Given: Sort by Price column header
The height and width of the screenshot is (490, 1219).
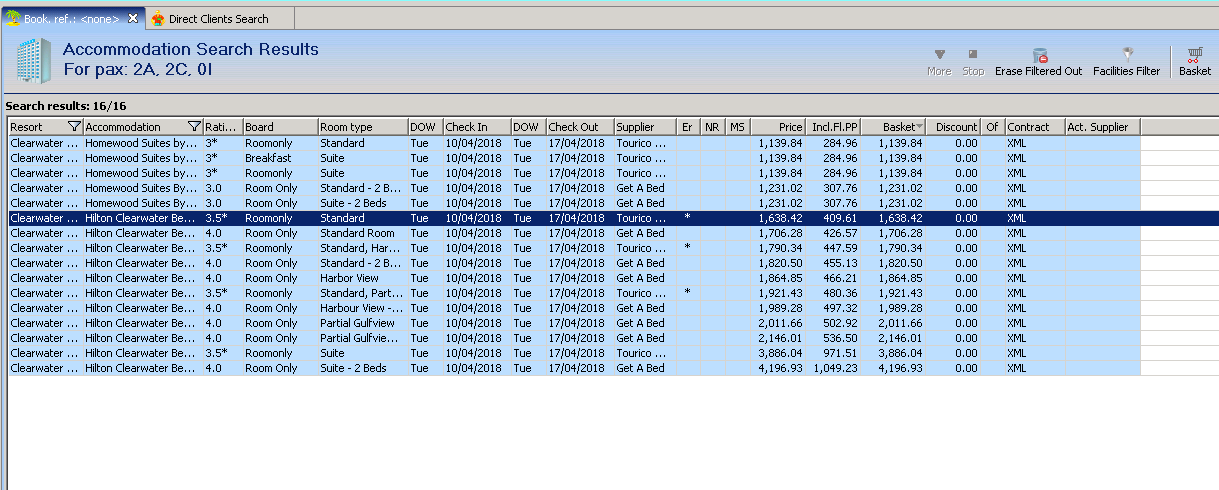Looking at the screenshot, I should 778,127.
